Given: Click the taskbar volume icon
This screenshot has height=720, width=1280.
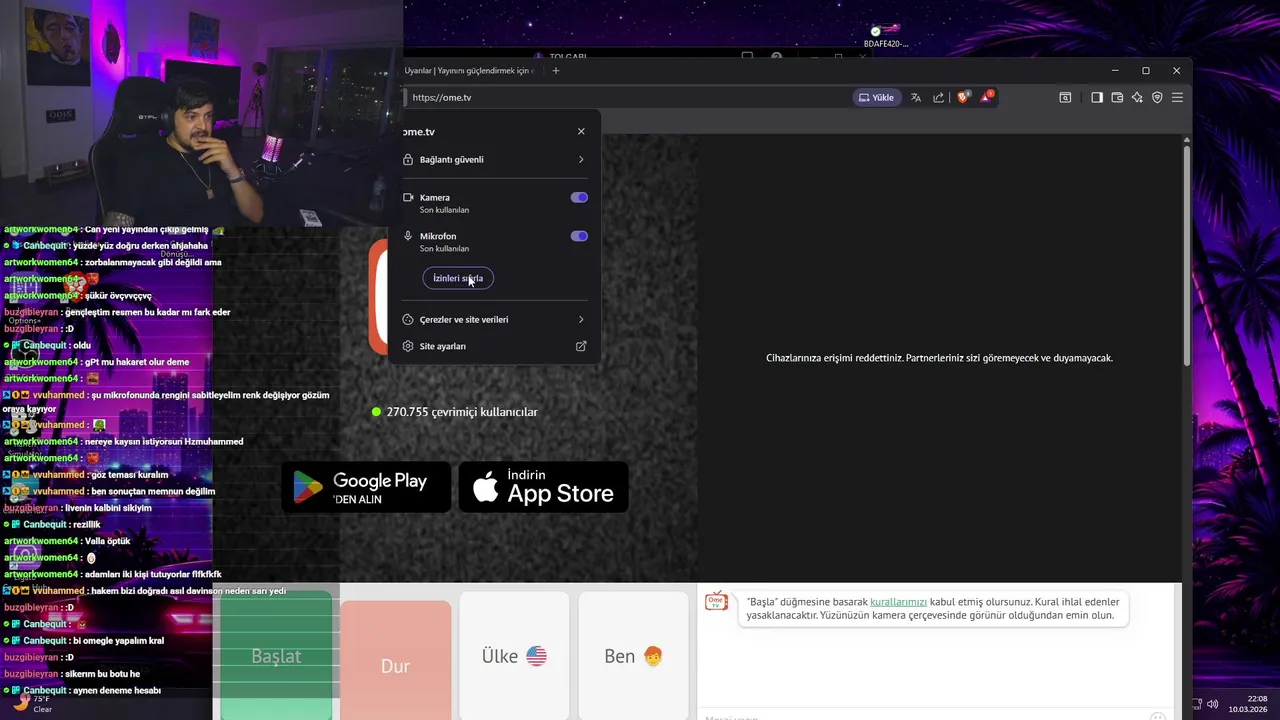Looking at the screenshot, I should pyautogui.click(x=1212, y=704).
